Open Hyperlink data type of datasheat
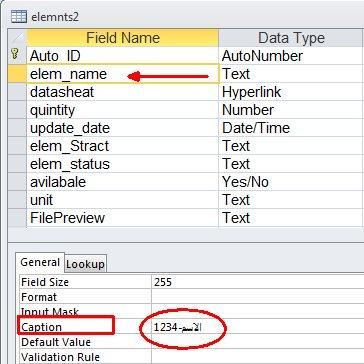The image size is (364, 364). (291, 92)
